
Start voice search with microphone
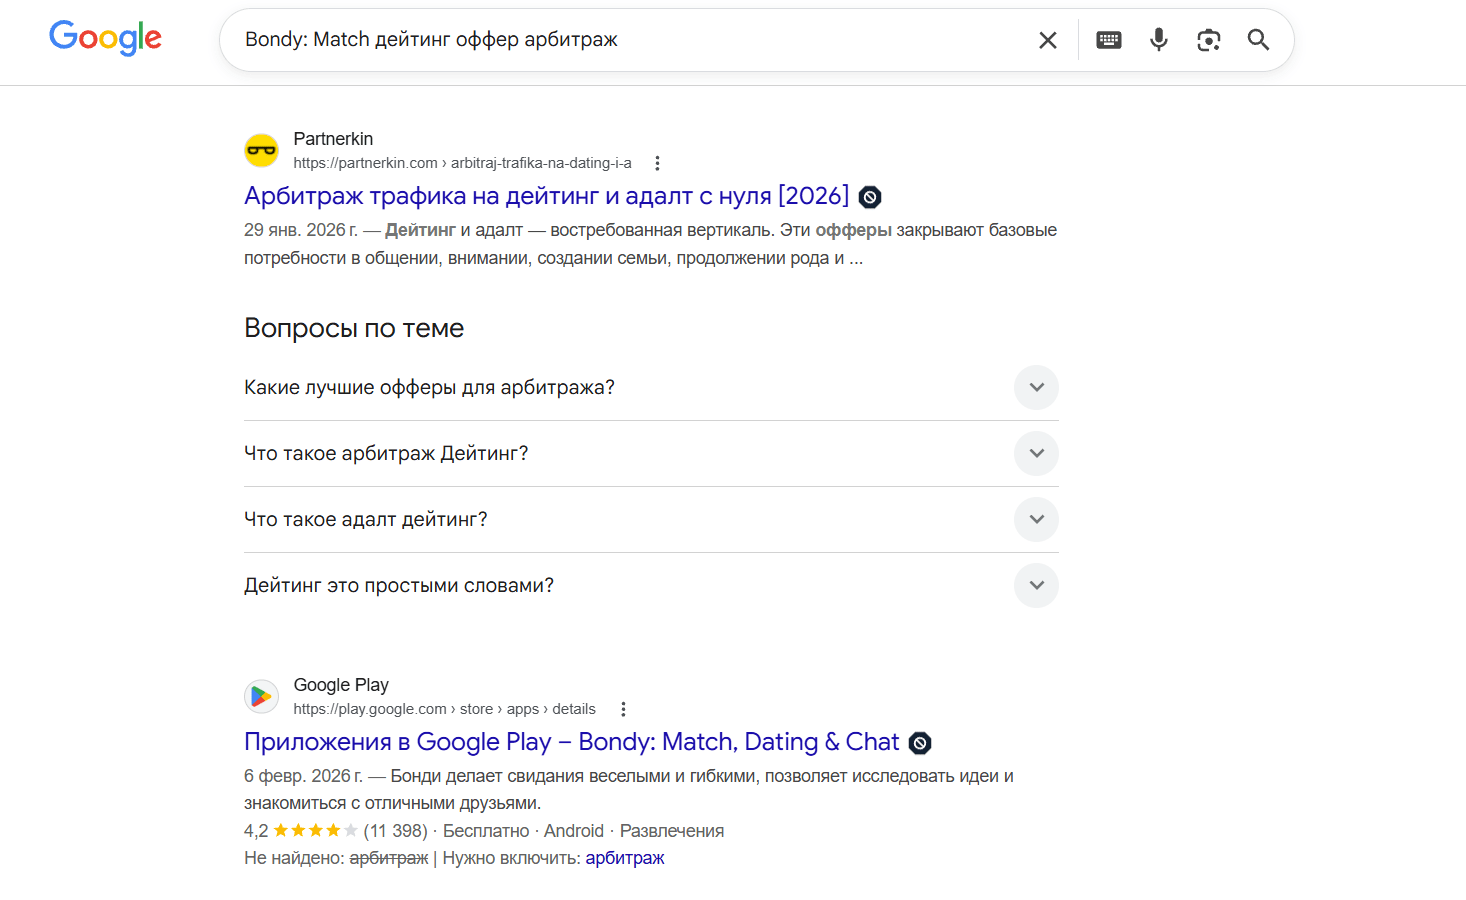pos(1159,40)
